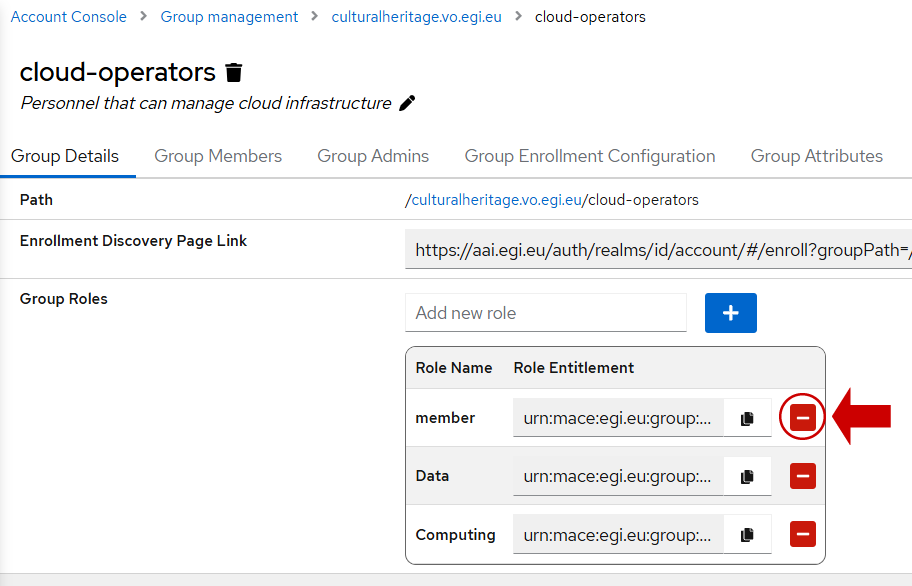Screen dimensions: 912x586
Task: Remove the member role
Action: point(803,417)
